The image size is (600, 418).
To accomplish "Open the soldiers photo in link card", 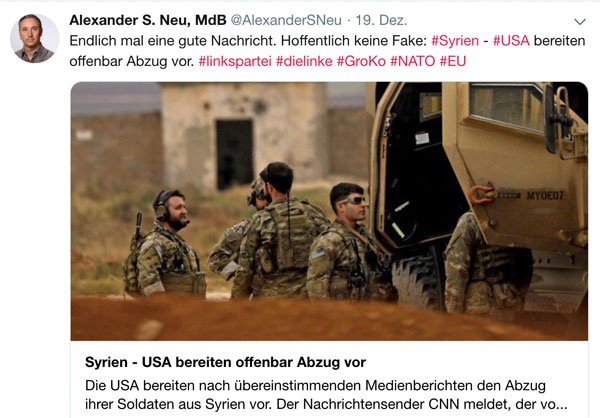I will click(329, 211).
